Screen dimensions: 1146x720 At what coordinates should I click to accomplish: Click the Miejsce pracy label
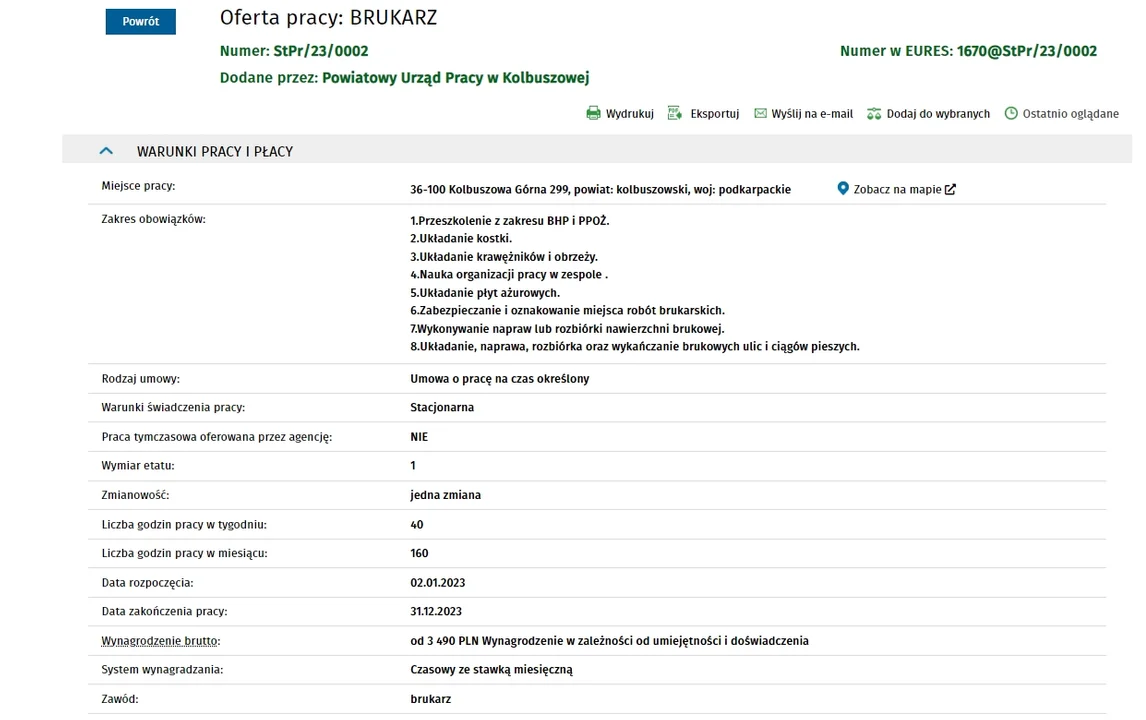tap(138, 186)
